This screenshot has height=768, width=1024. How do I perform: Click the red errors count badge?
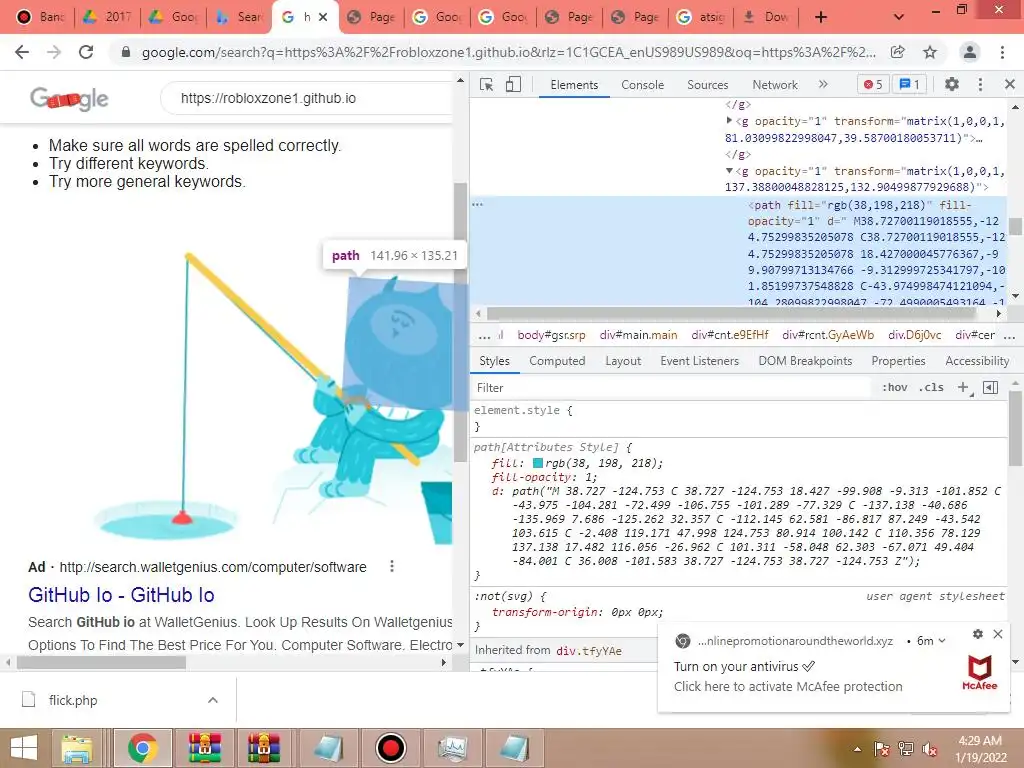pyautogui.click(x=872, y=84)
